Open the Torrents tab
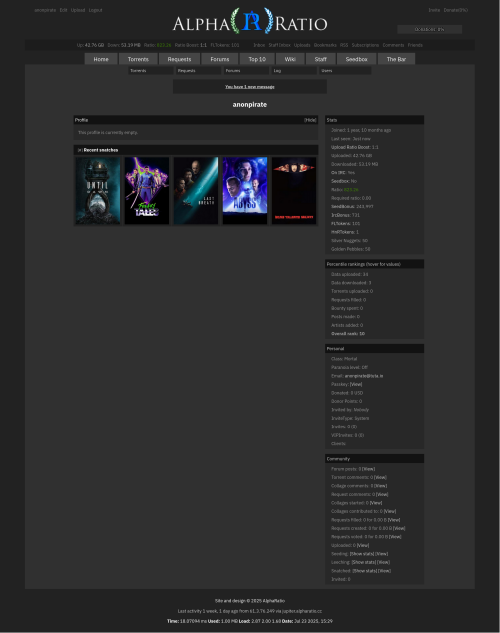The height and width of the screenshot is (633, 500). tap(138, 59)
